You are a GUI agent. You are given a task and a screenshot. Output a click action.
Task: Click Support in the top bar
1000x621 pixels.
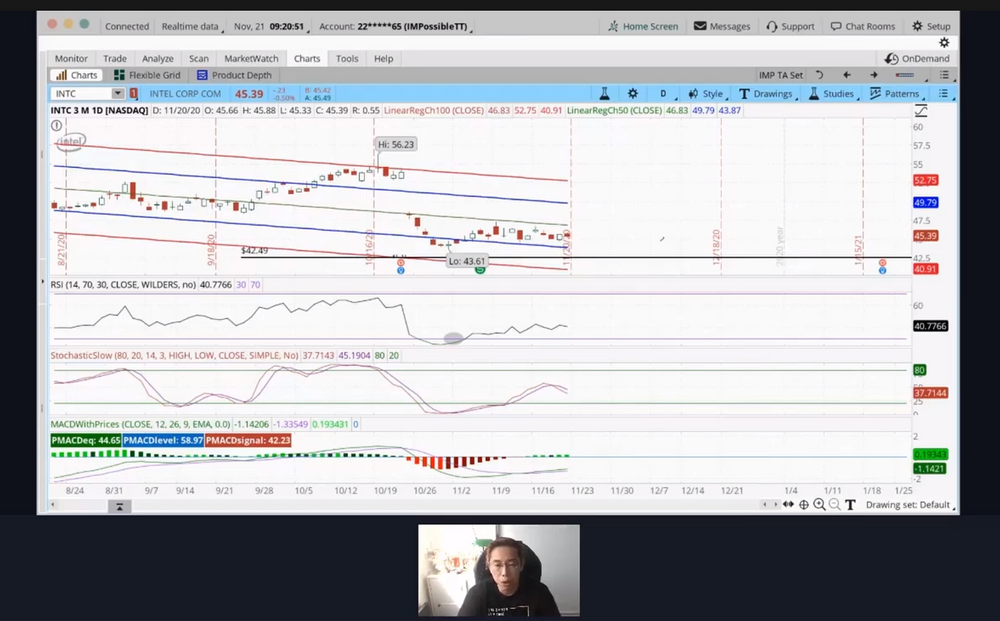coord(790,26)
